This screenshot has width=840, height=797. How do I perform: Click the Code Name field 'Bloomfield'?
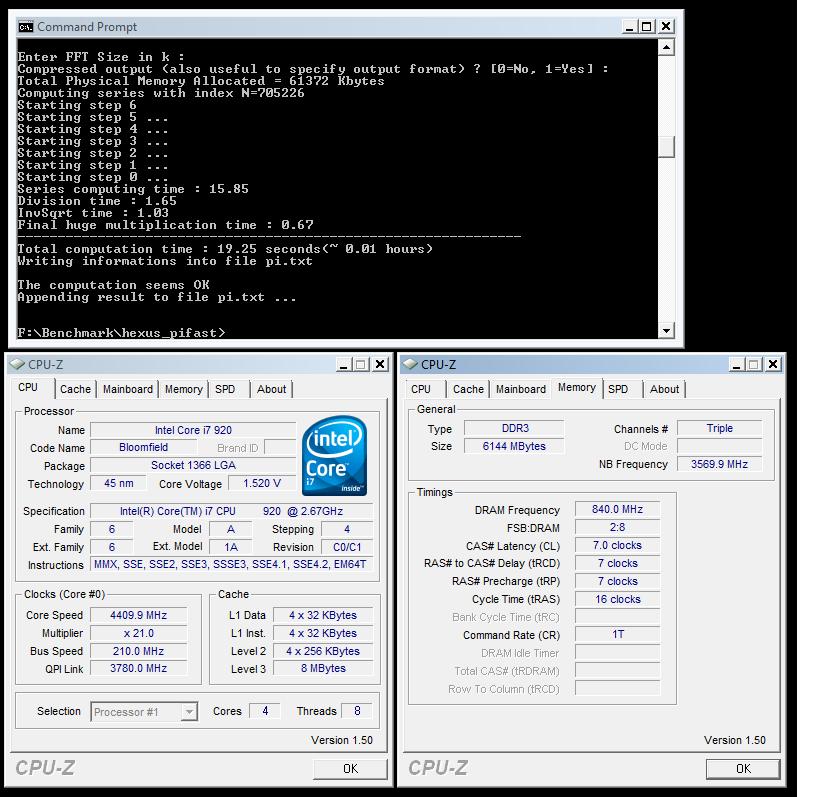tap(143, 447)
